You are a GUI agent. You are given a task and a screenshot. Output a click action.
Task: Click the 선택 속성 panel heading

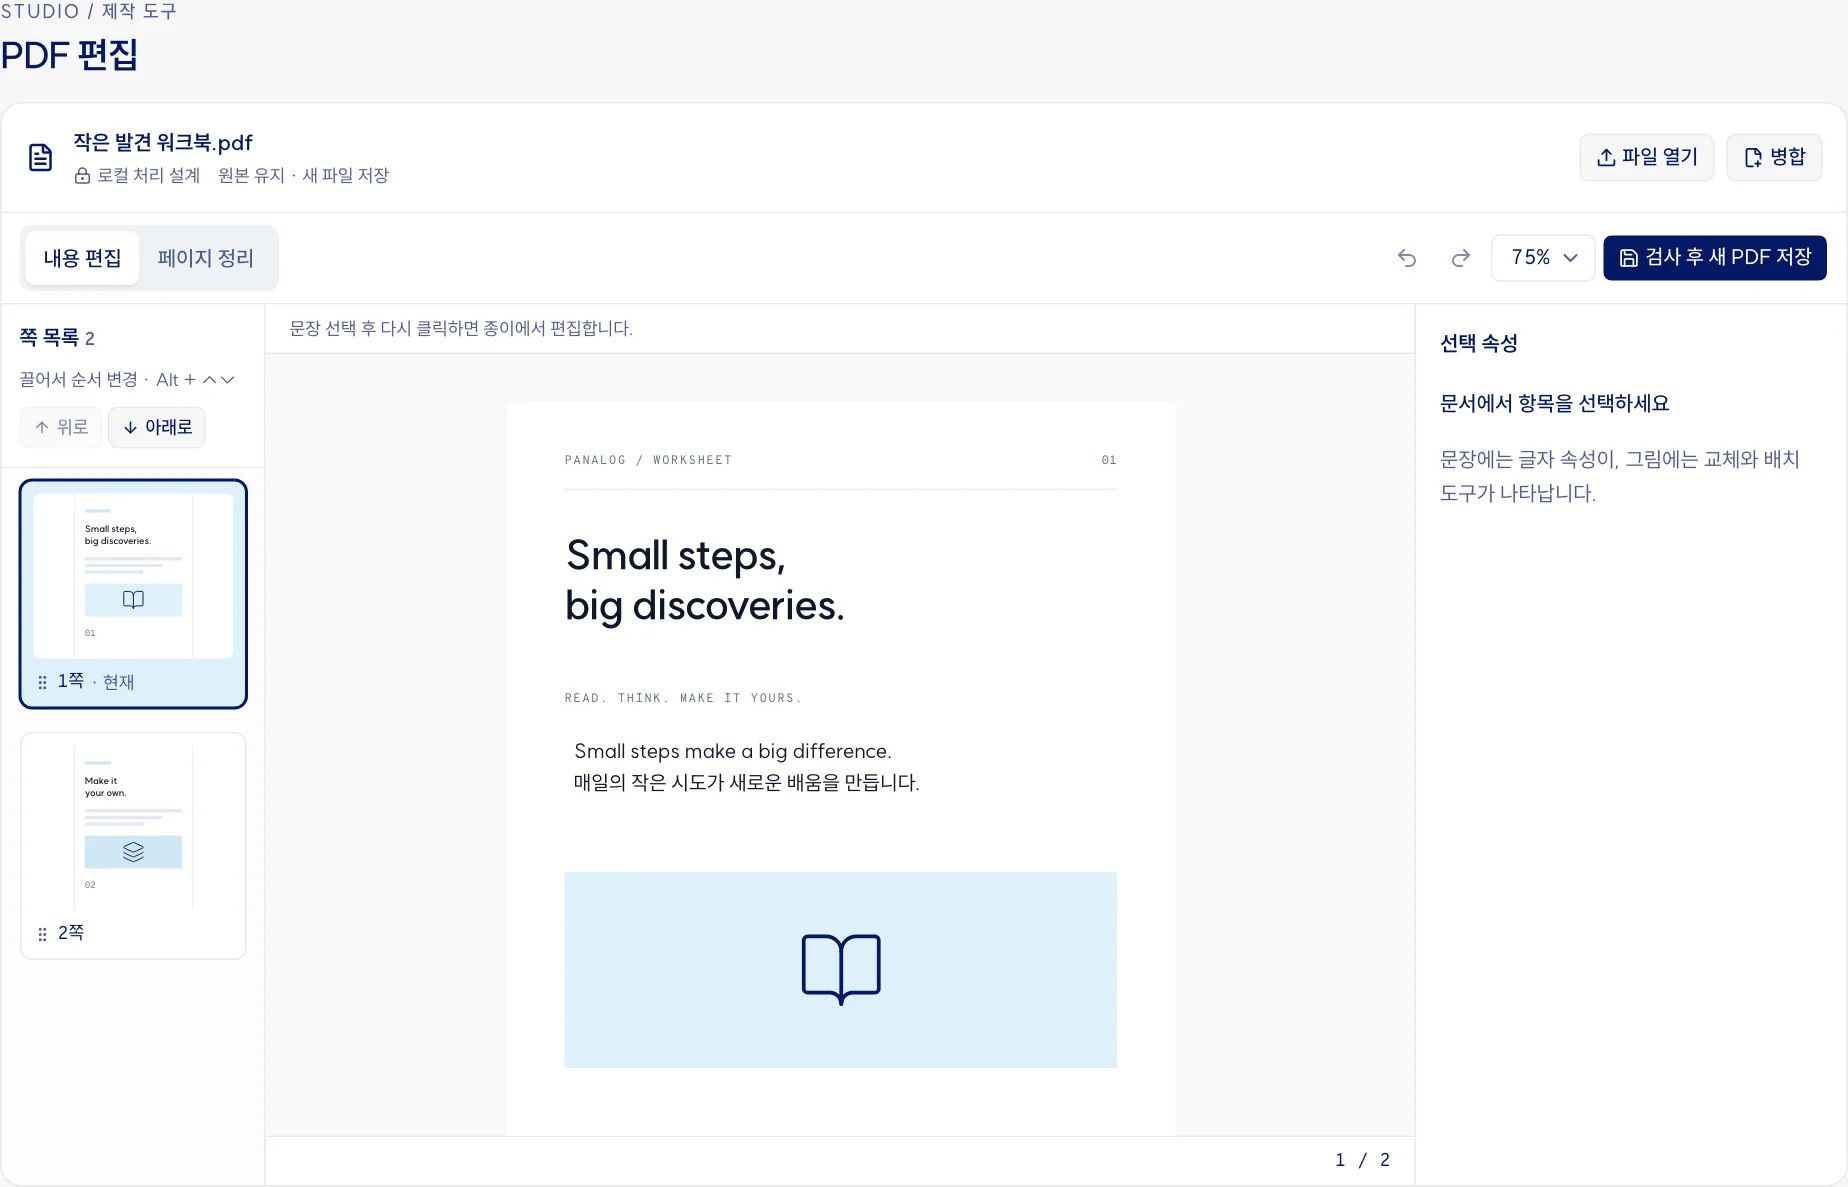pyautogui.click(x=1479, y=344)
